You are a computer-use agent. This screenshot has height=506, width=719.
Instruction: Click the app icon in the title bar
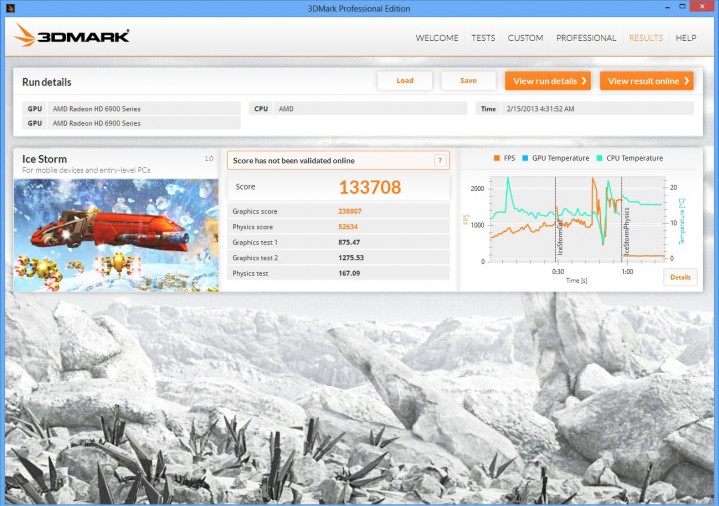pos(10,8)
